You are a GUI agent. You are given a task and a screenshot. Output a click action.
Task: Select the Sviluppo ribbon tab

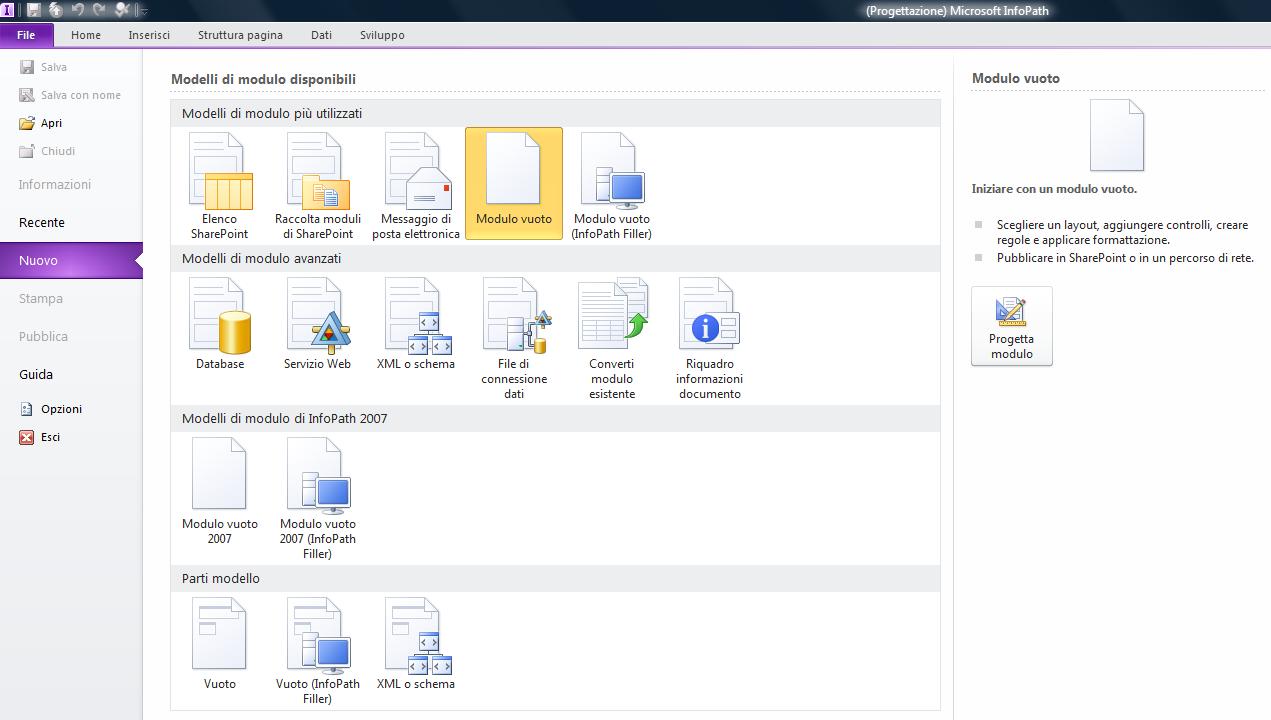click(382, 35)
